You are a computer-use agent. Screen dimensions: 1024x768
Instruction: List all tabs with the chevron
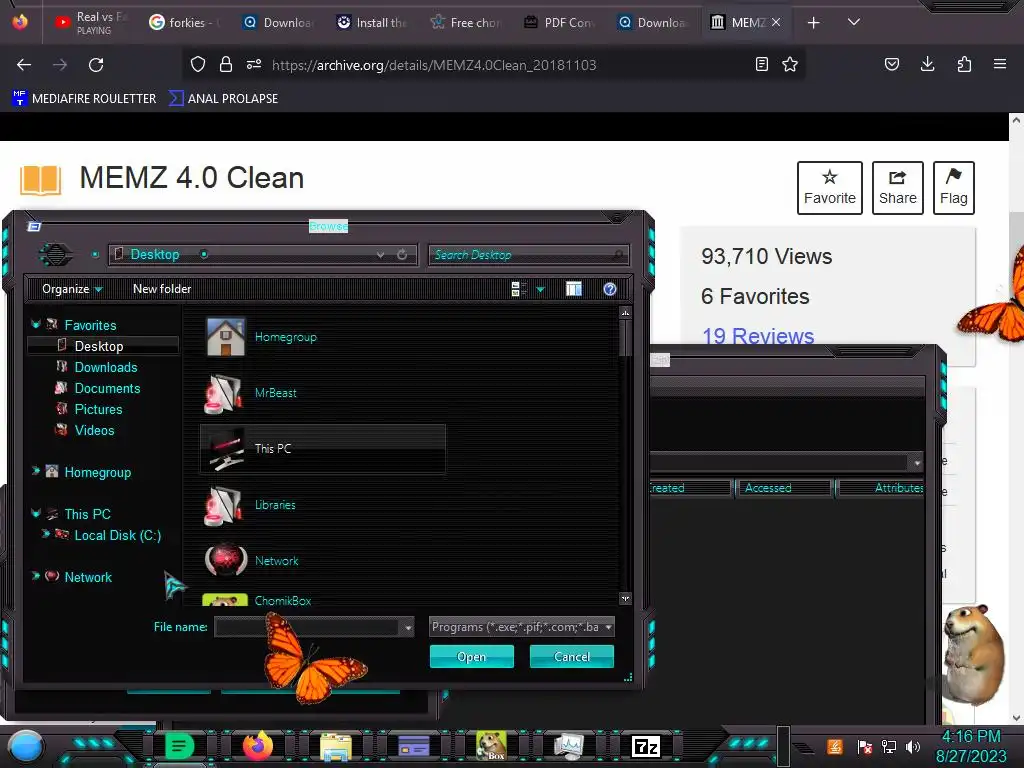(854, 22)
